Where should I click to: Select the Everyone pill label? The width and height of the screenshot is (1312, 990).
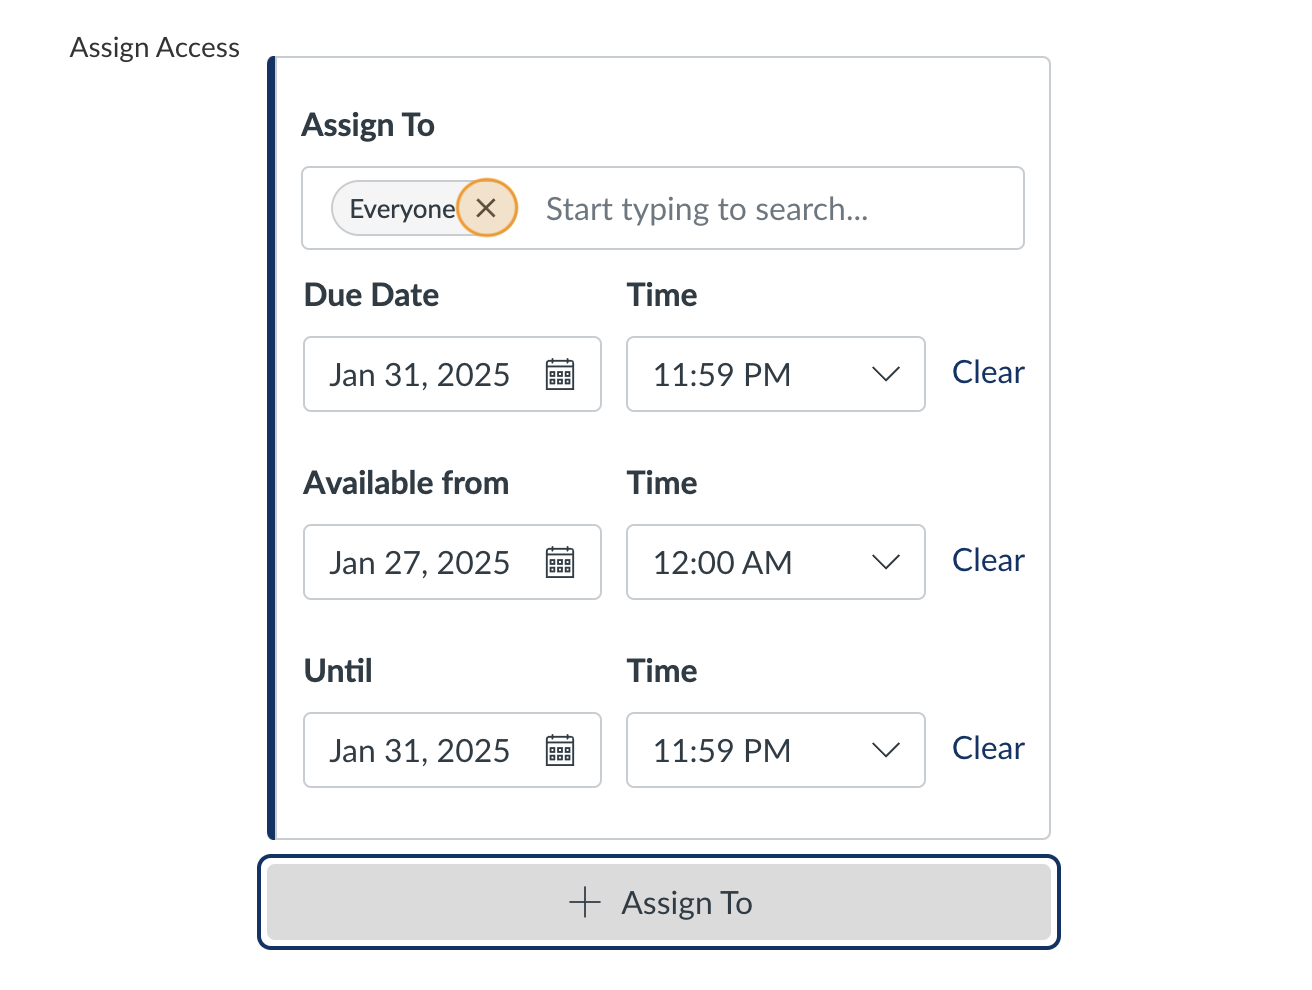pyautogui.click(x=400, y=208)
